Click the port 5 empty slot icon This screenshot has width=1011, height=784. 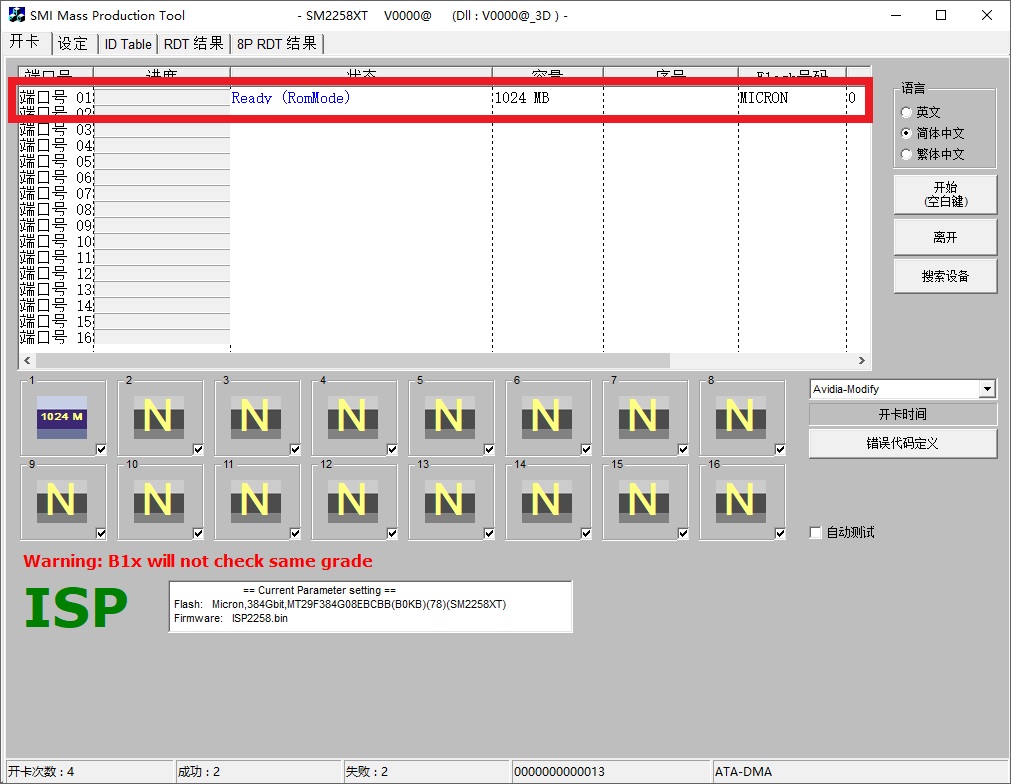pyautogui.click(x=449, y=416)
